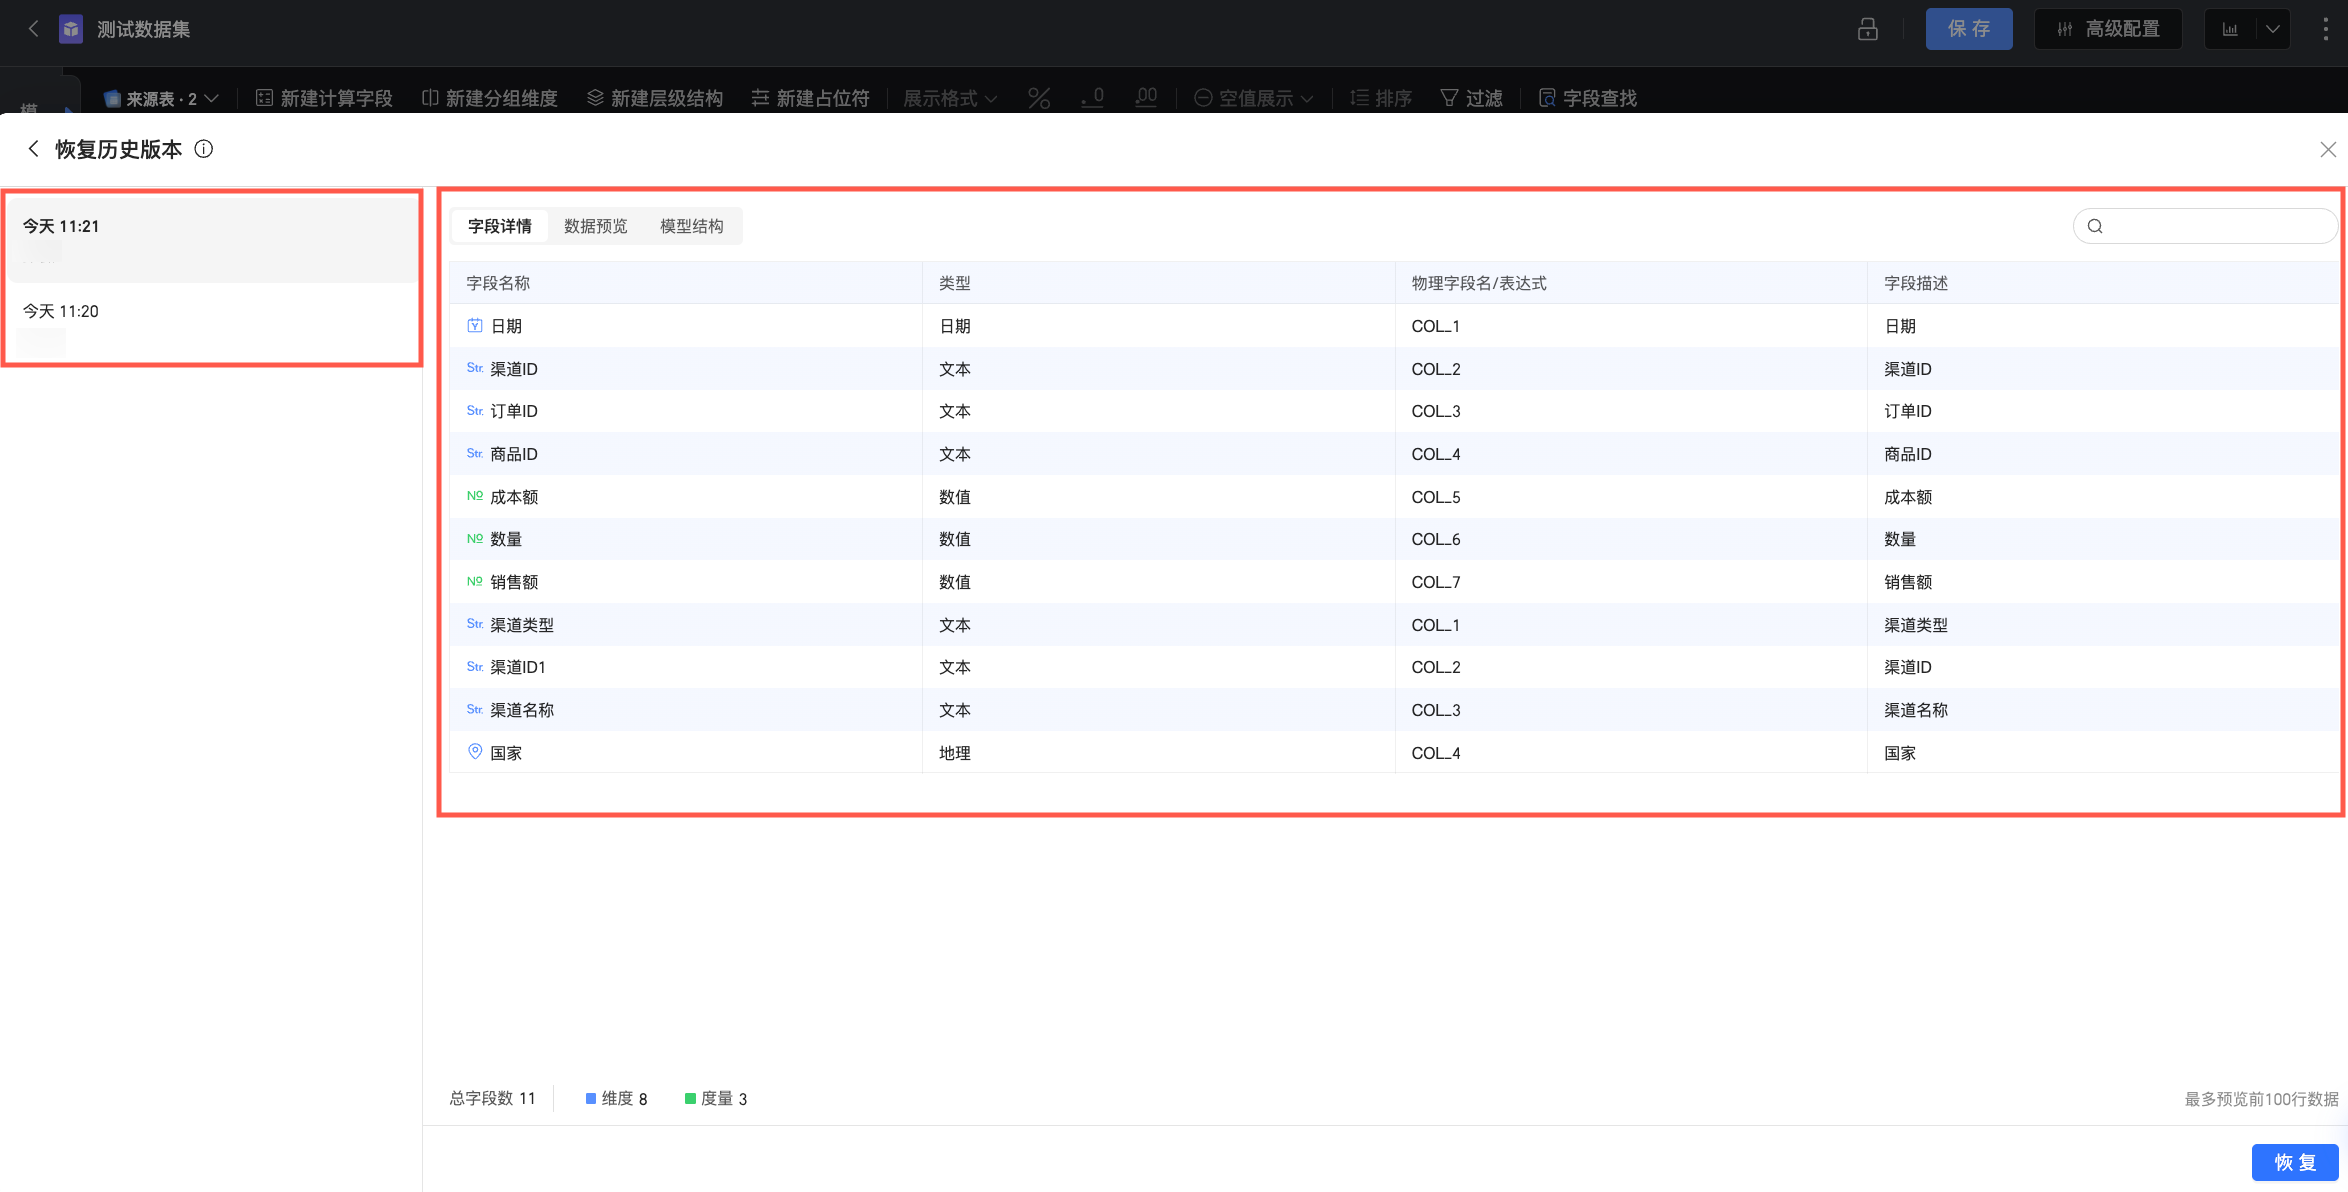Screen dimensions: 2348x1192
Task: Focus the field search input box
Action: click(2215, 226)
